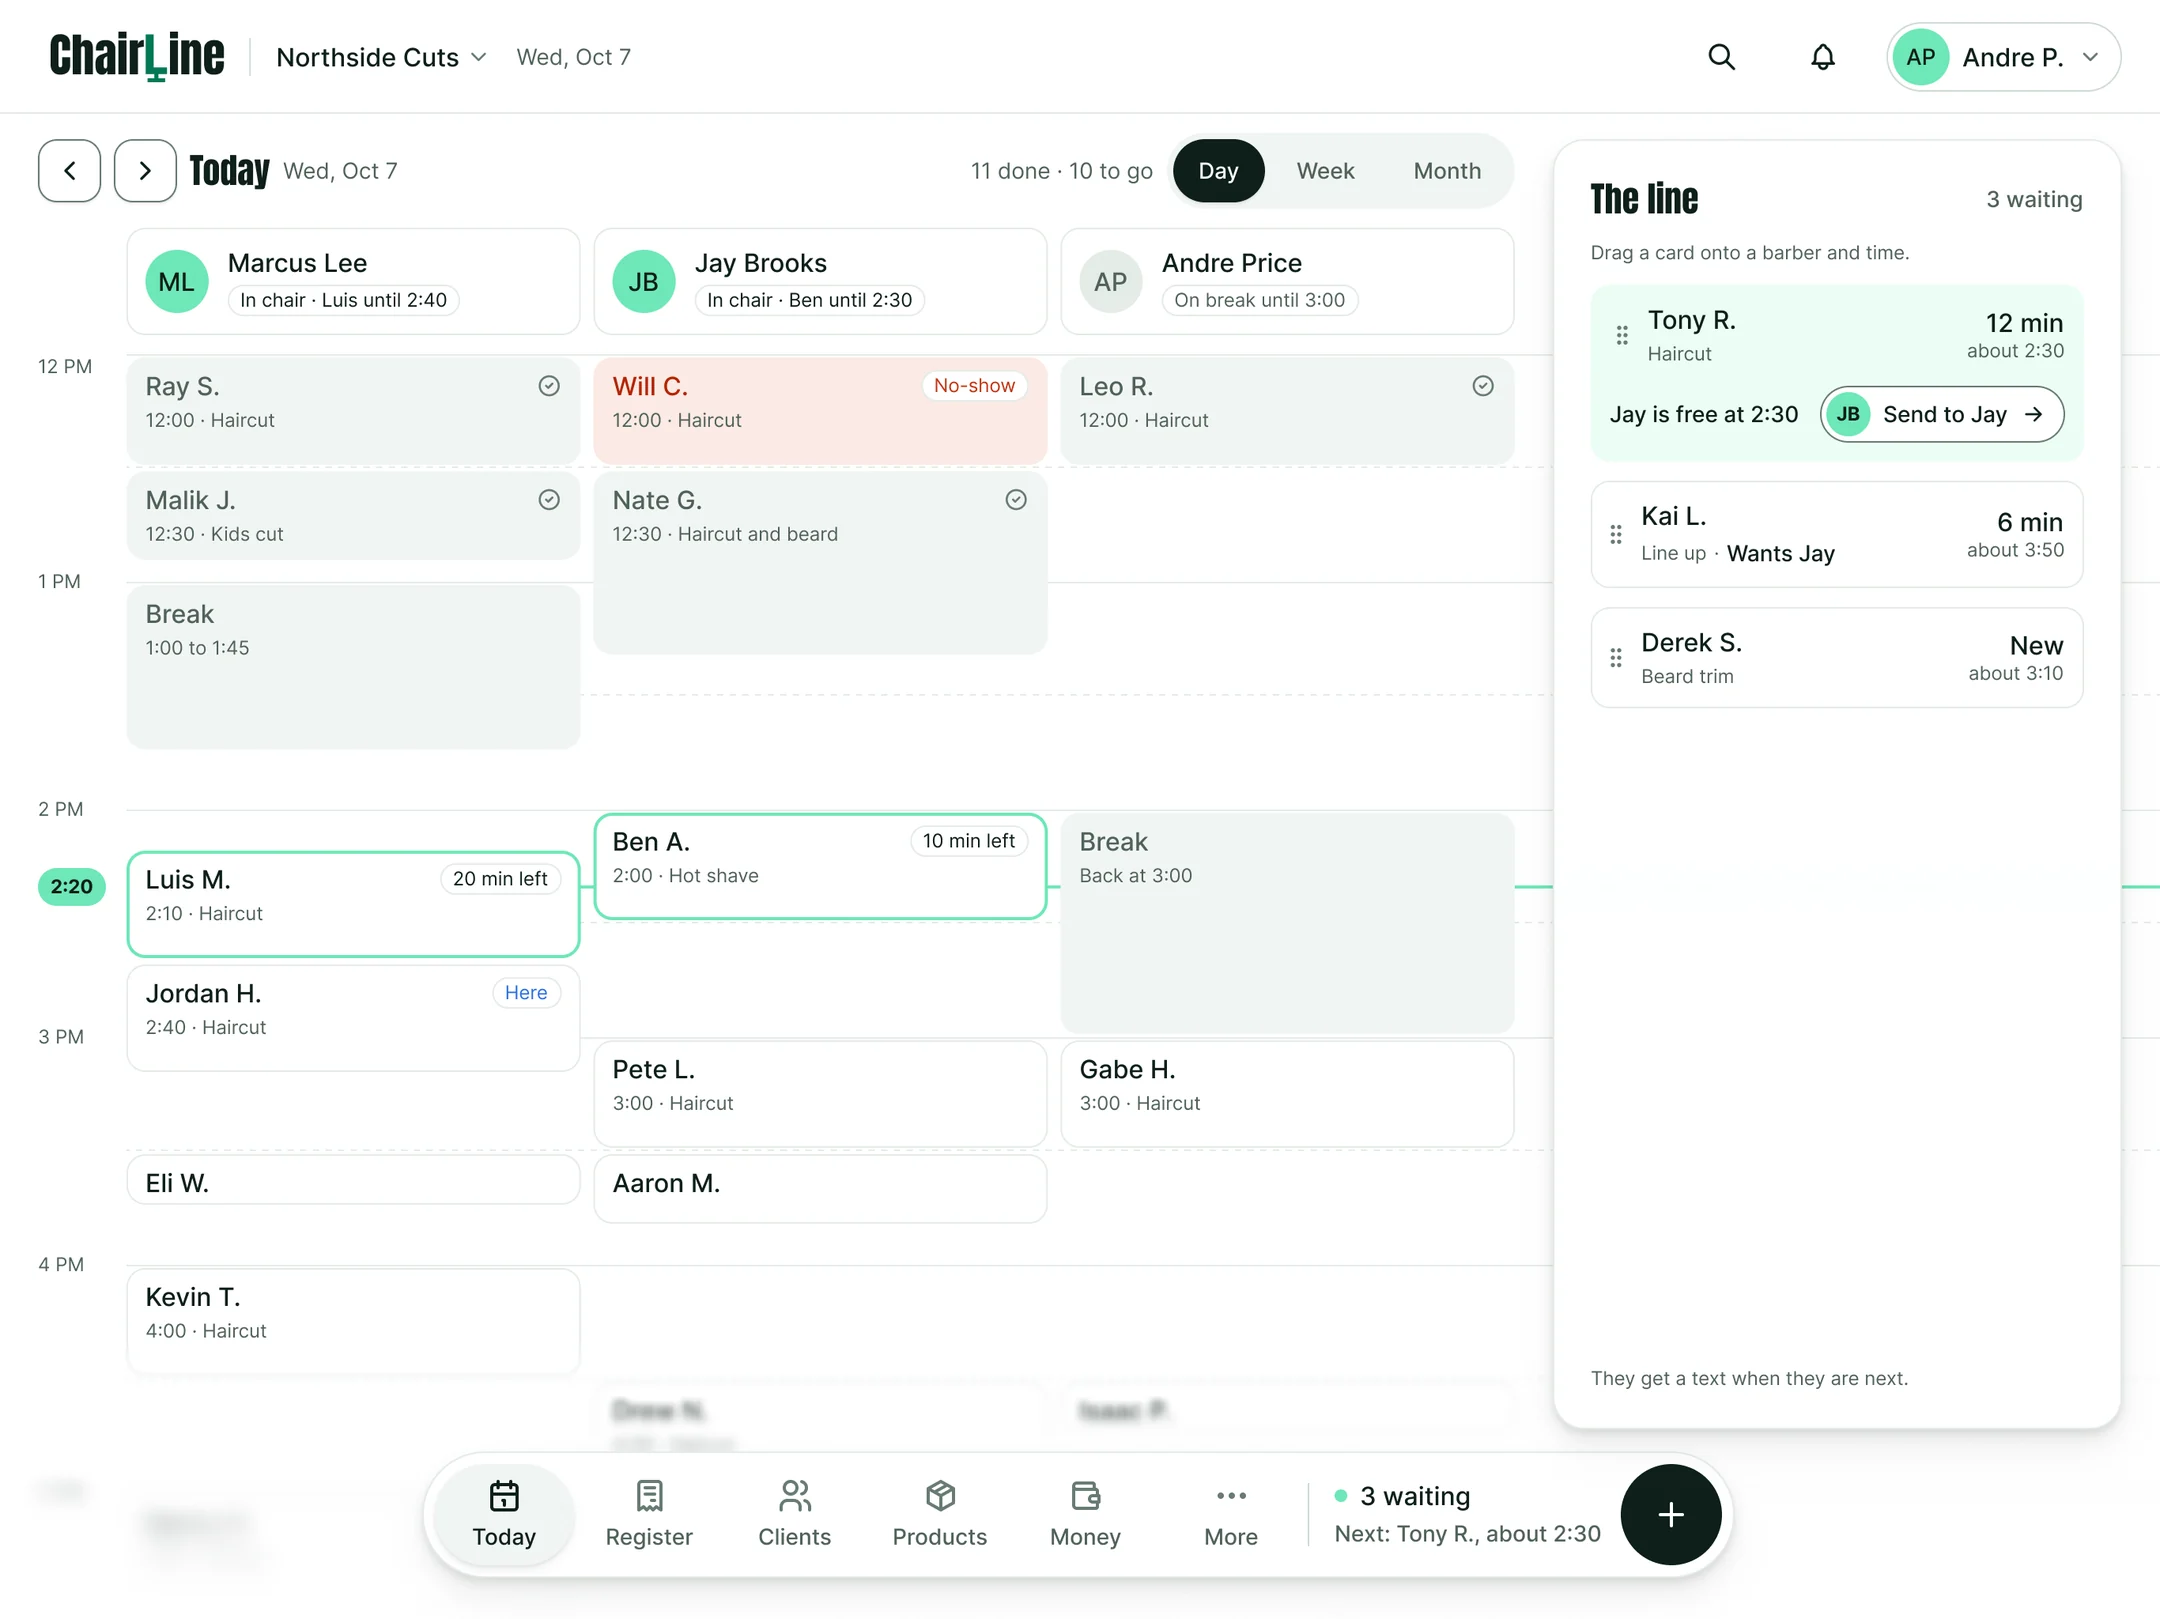This screenshot has height=1619, width=2160.
Task: Click done checkmark on Leo R. appointment
Action: pyautogui.click(x=1483, y=386)
